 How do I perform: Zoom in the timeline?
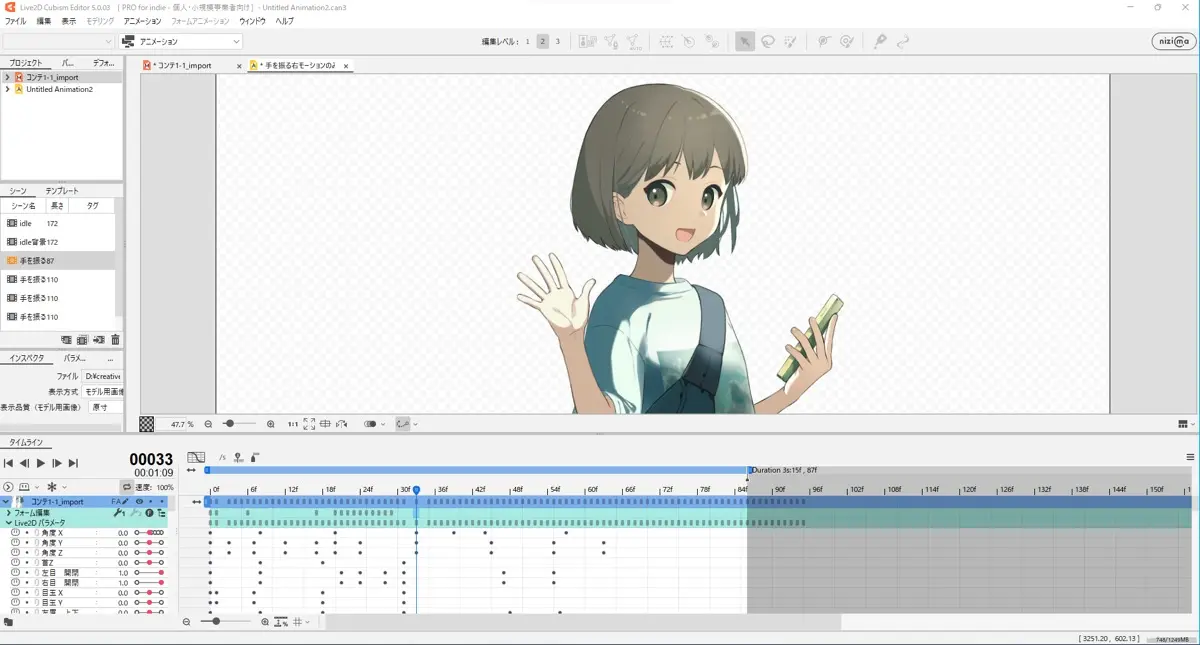tap(265, 622)
